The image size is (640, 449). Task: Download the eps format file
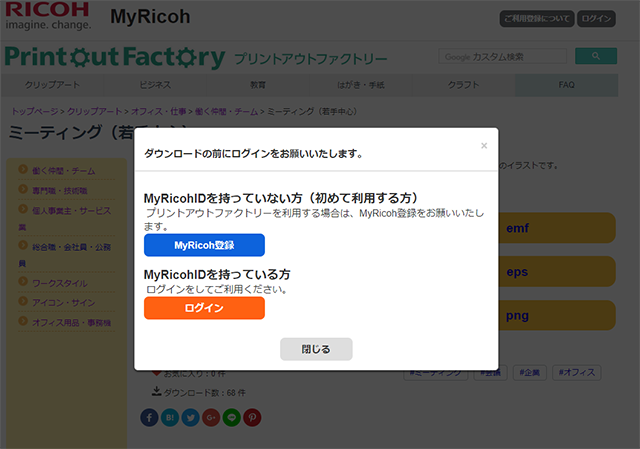557,271
